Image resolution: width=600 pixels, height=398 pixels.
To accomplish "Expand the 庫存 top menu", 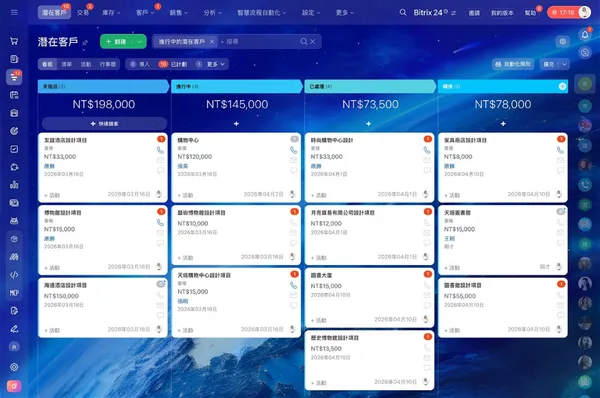I will coord(111,13).
